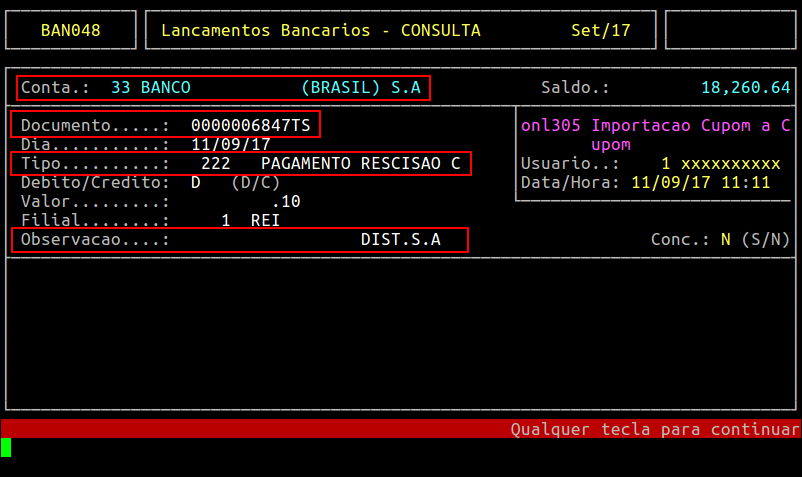Click the BAN048 screen code
The height and width of the screenshot is (477, 802).
click(x=71, y=30)
